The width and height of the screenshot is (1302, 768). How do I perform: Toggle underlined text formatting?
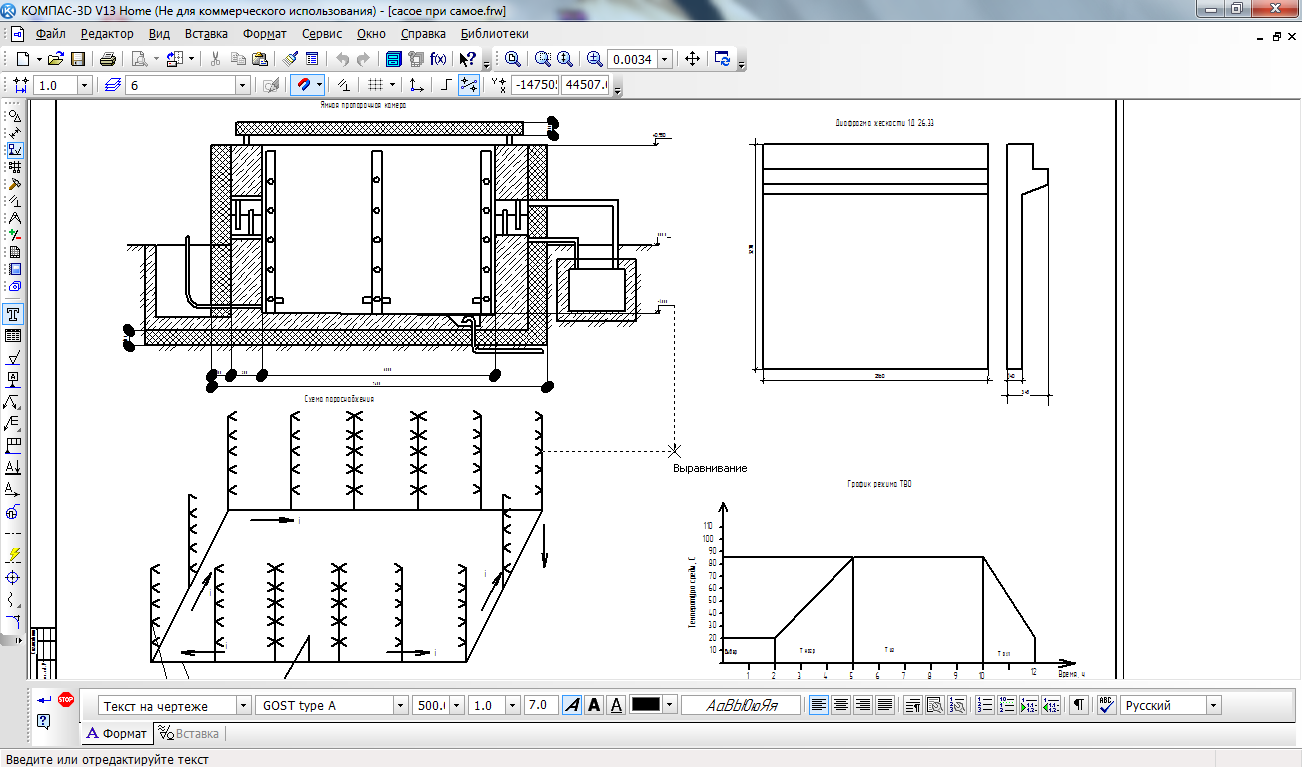pyautogui.click(x=616, y=705)
